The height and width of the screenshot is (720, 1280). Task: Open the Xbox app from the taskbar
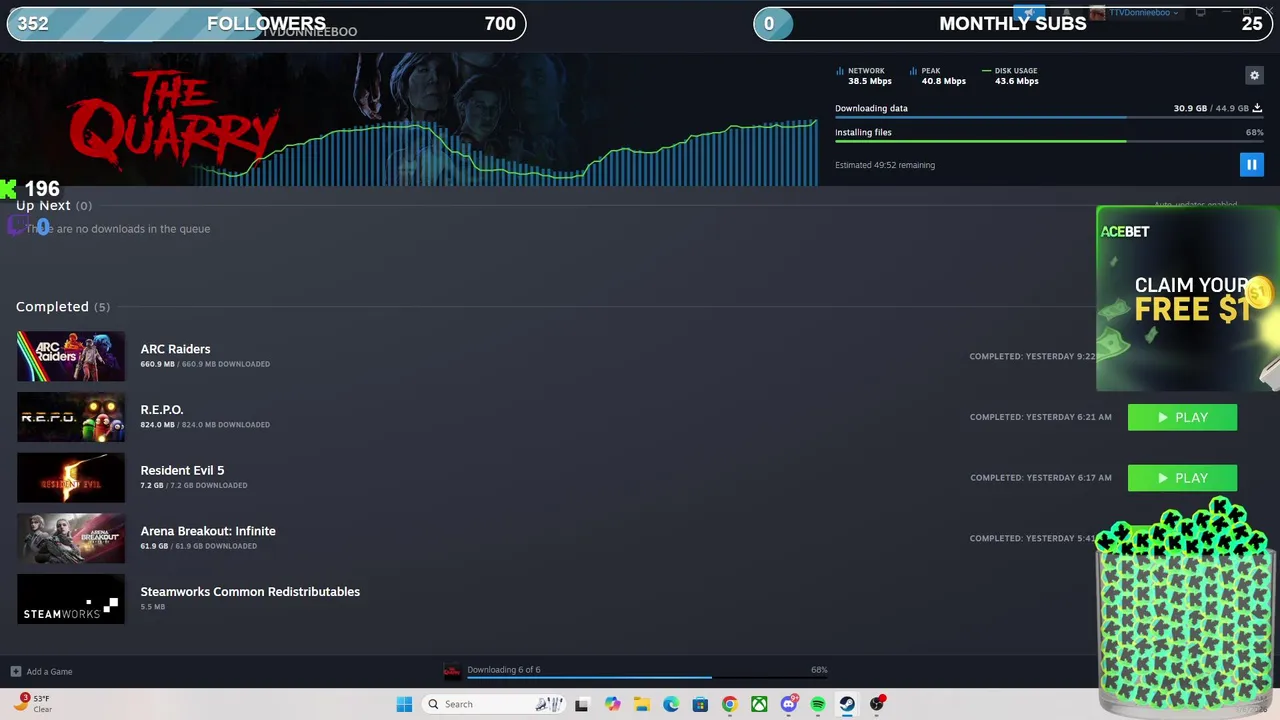click(759, 704)
